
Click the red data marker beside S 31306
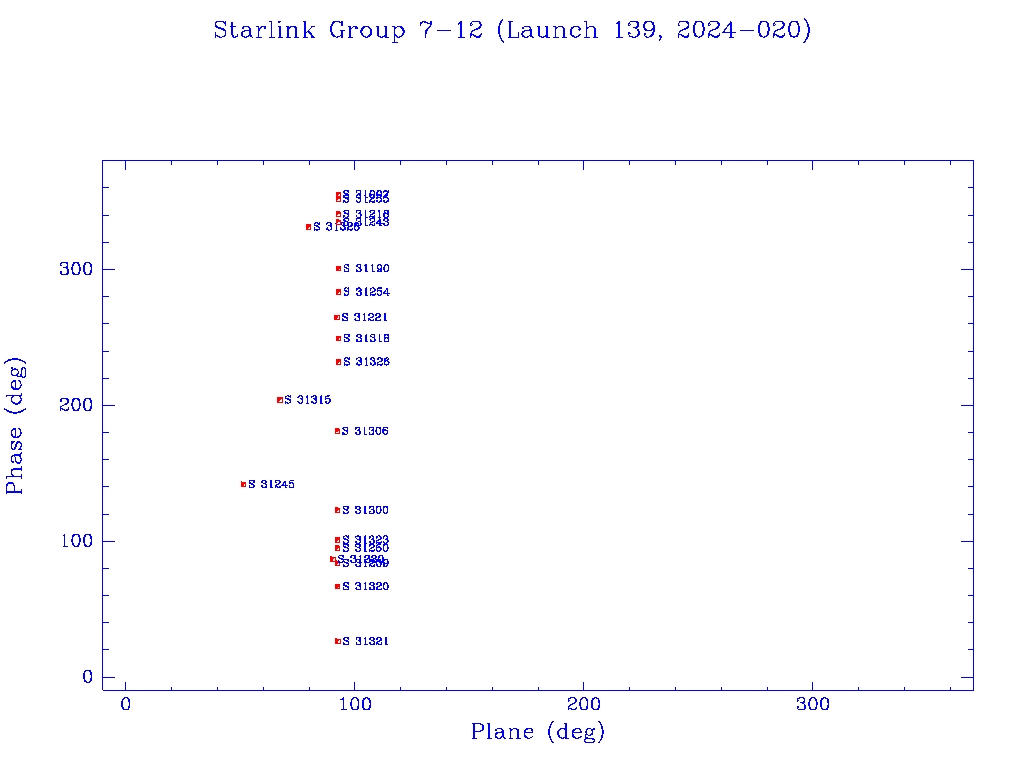337,431
